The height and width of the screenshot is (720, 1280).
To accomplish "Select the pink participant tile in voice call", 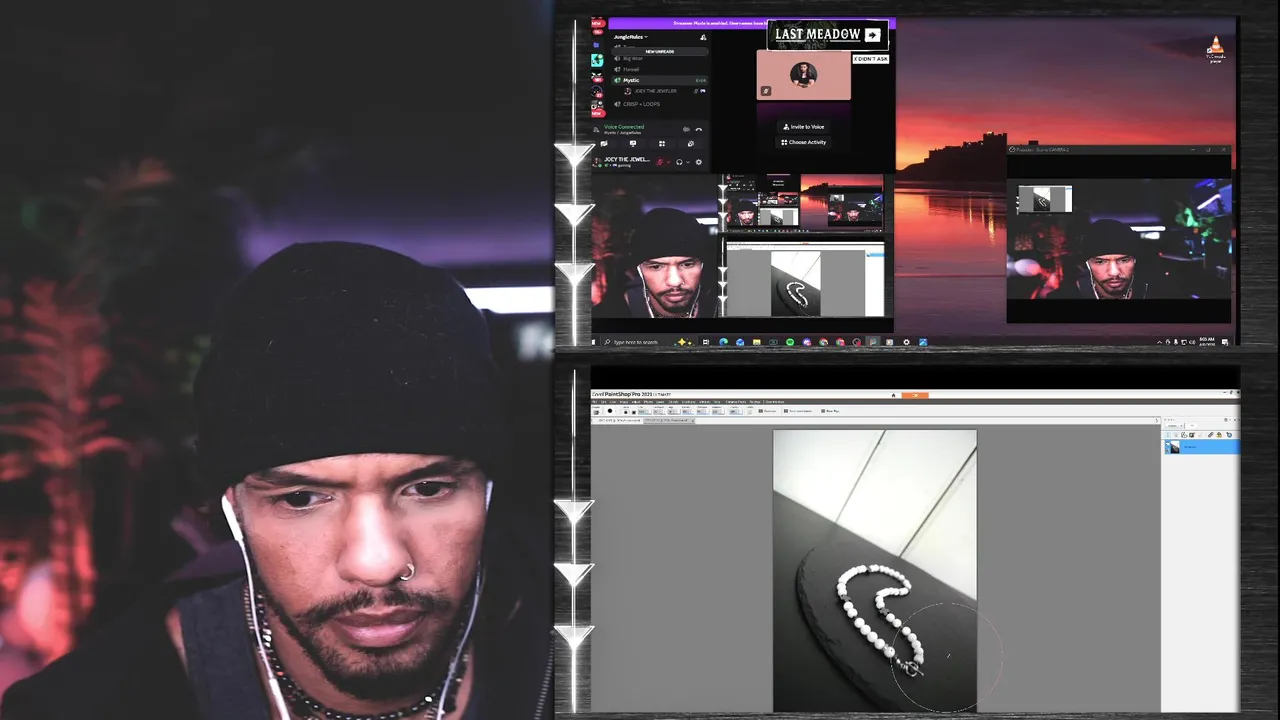I will click(804, 75).
